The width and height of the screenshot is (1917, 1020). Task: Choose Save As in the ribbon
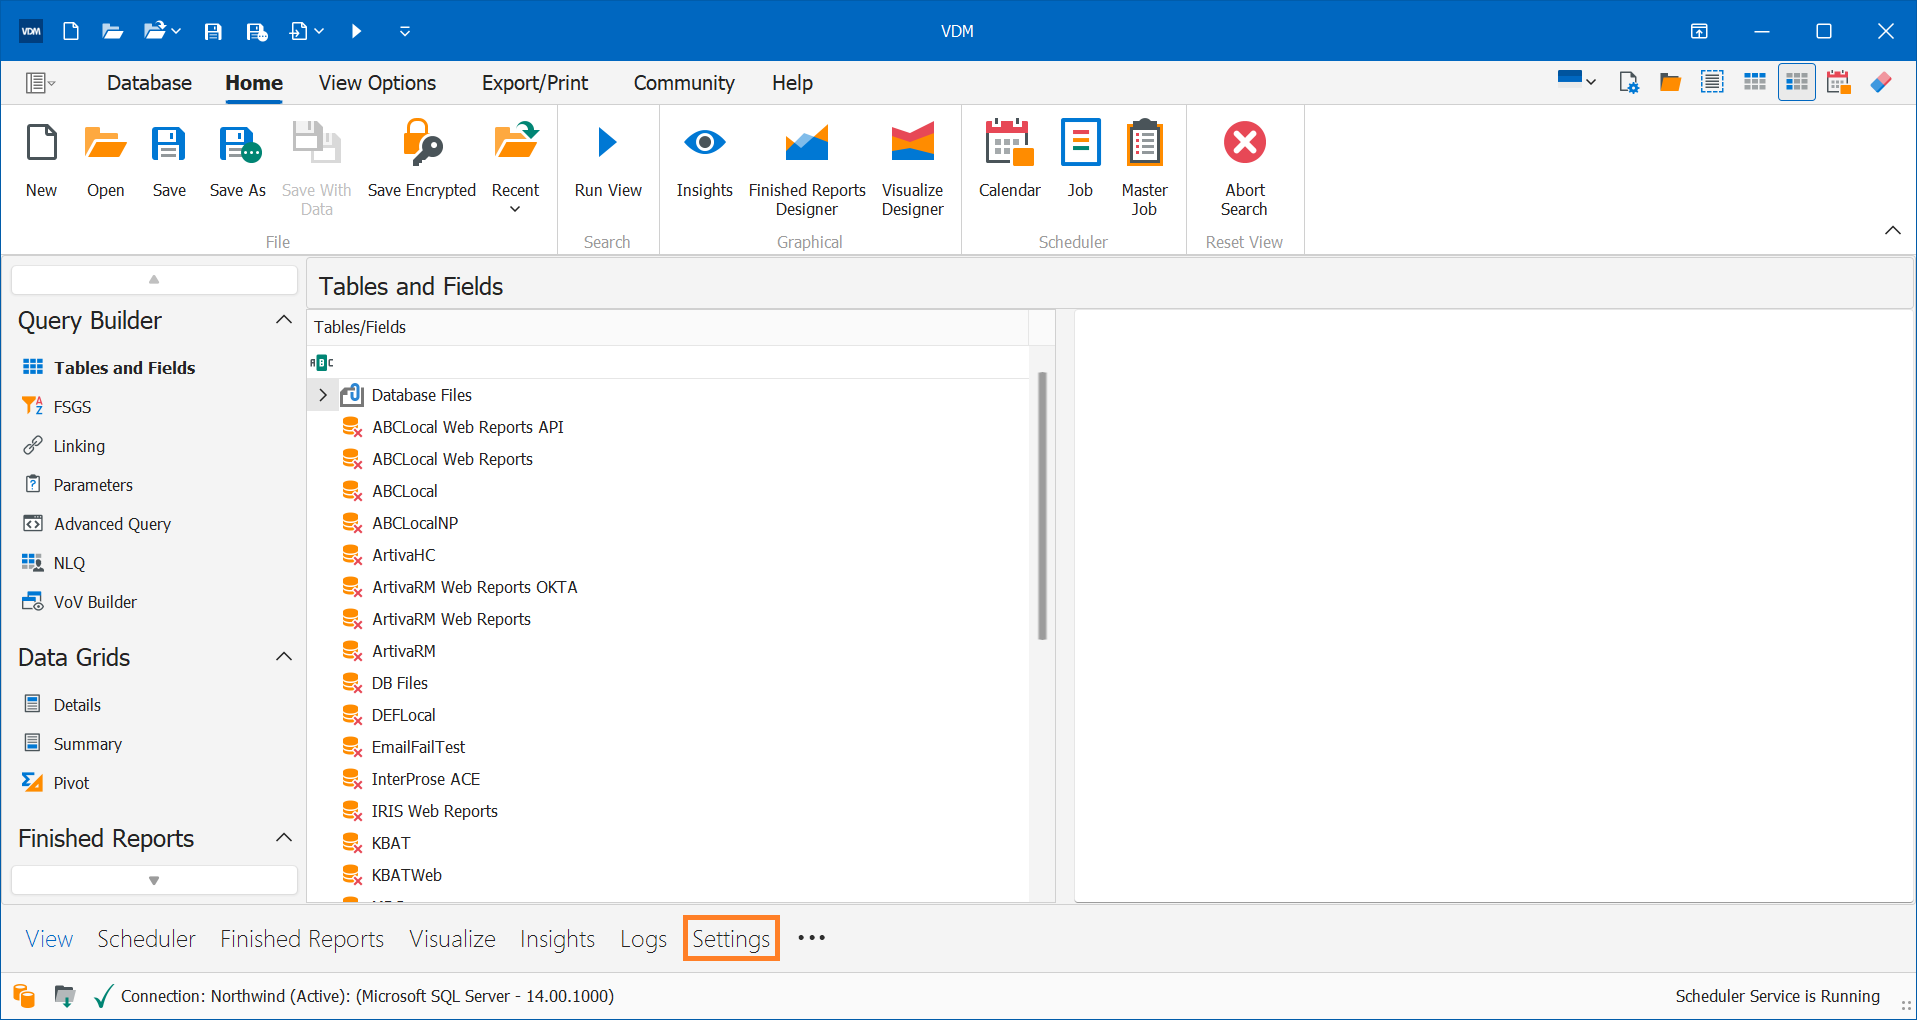pyautogui.click(x=238, y=160)
